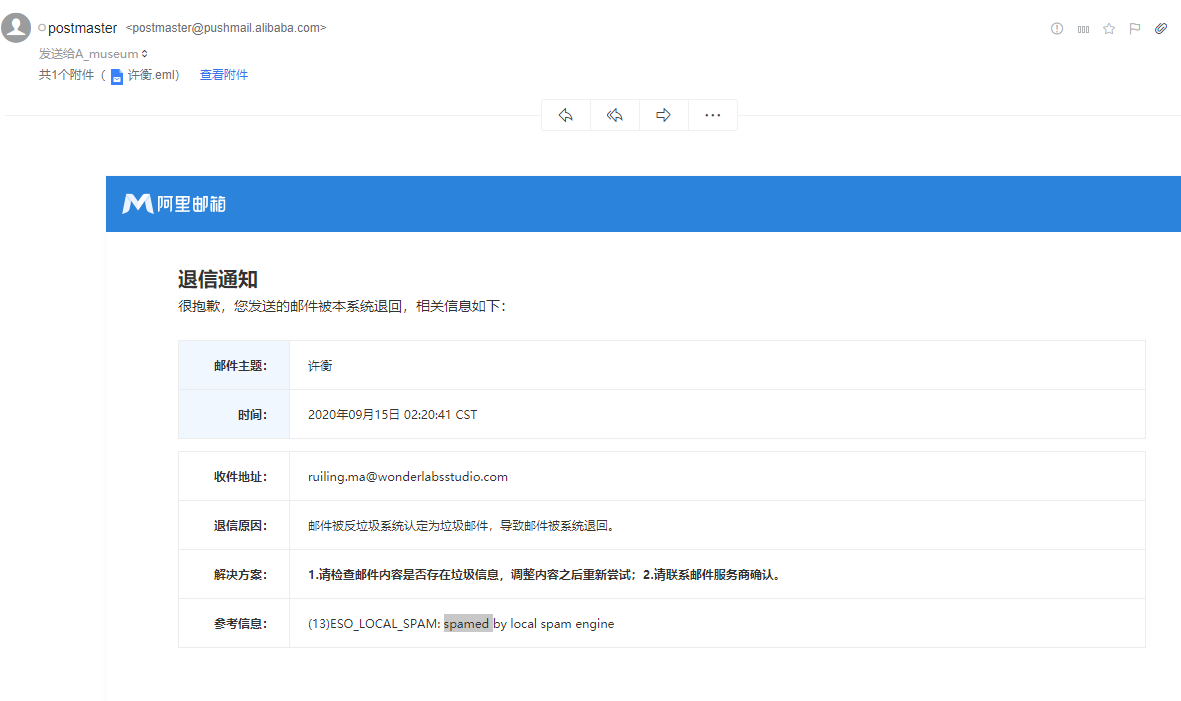Click the postmaster sender avatar

(16, 28)
